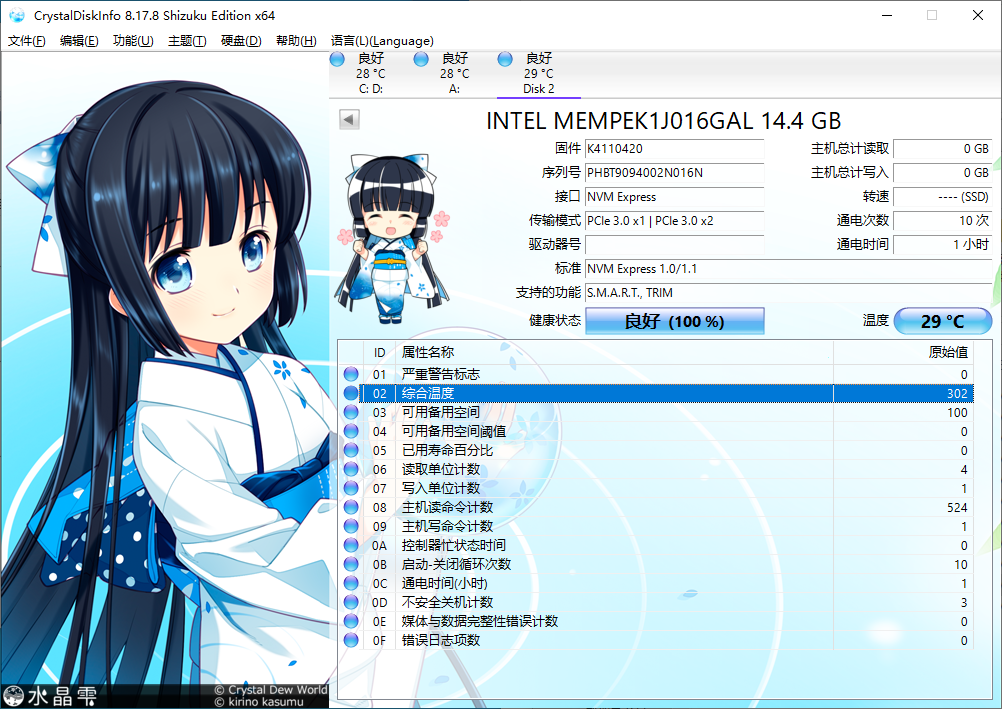Click the status orb for 04 可用备用空间阈值
The image size is (1002, 709).
(x=351, y=432)
